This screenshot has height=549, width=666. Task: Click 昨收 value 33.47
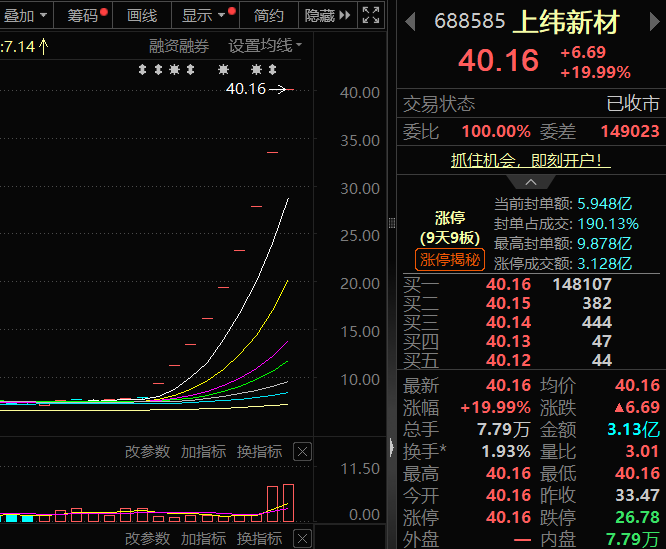638,495
